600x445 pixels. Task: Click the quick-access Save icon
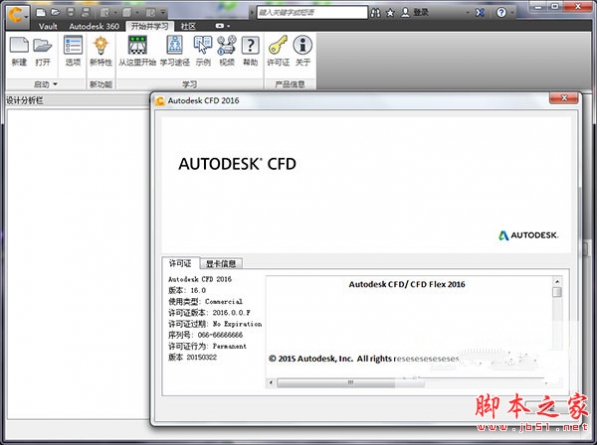click(71, 13)
